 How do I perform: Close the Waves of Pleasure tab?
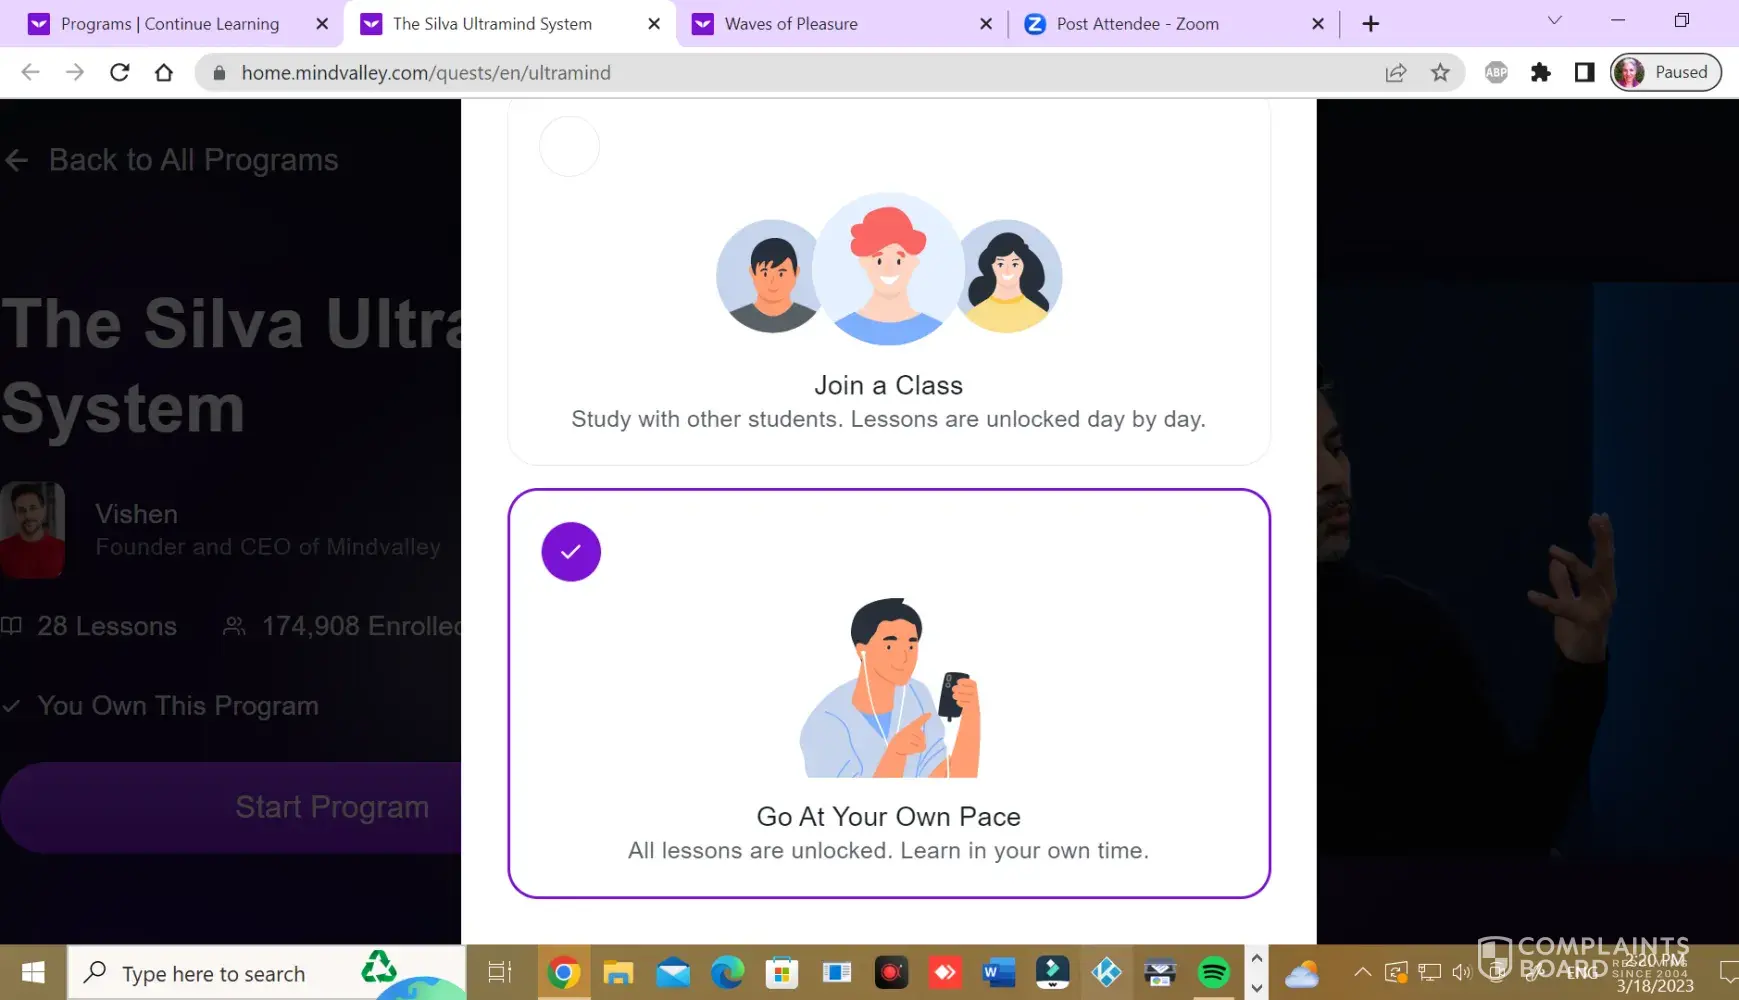pos(986,24)
